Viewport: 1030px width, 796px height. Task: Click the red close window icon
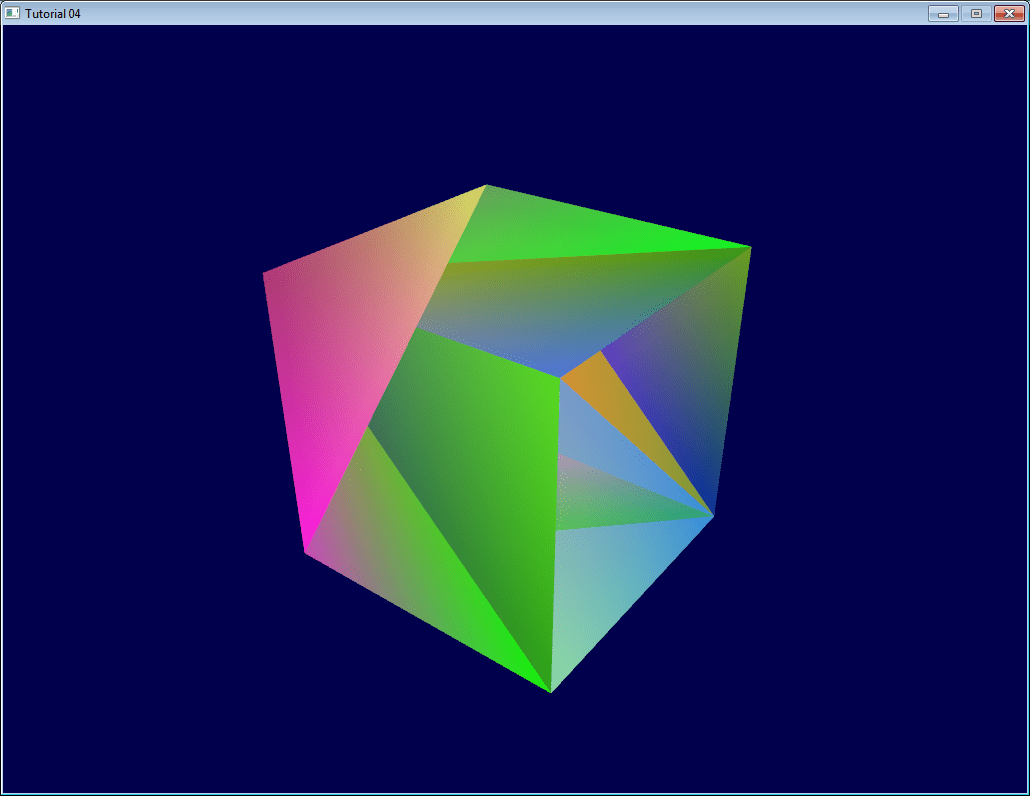[x=1009, y=13]
